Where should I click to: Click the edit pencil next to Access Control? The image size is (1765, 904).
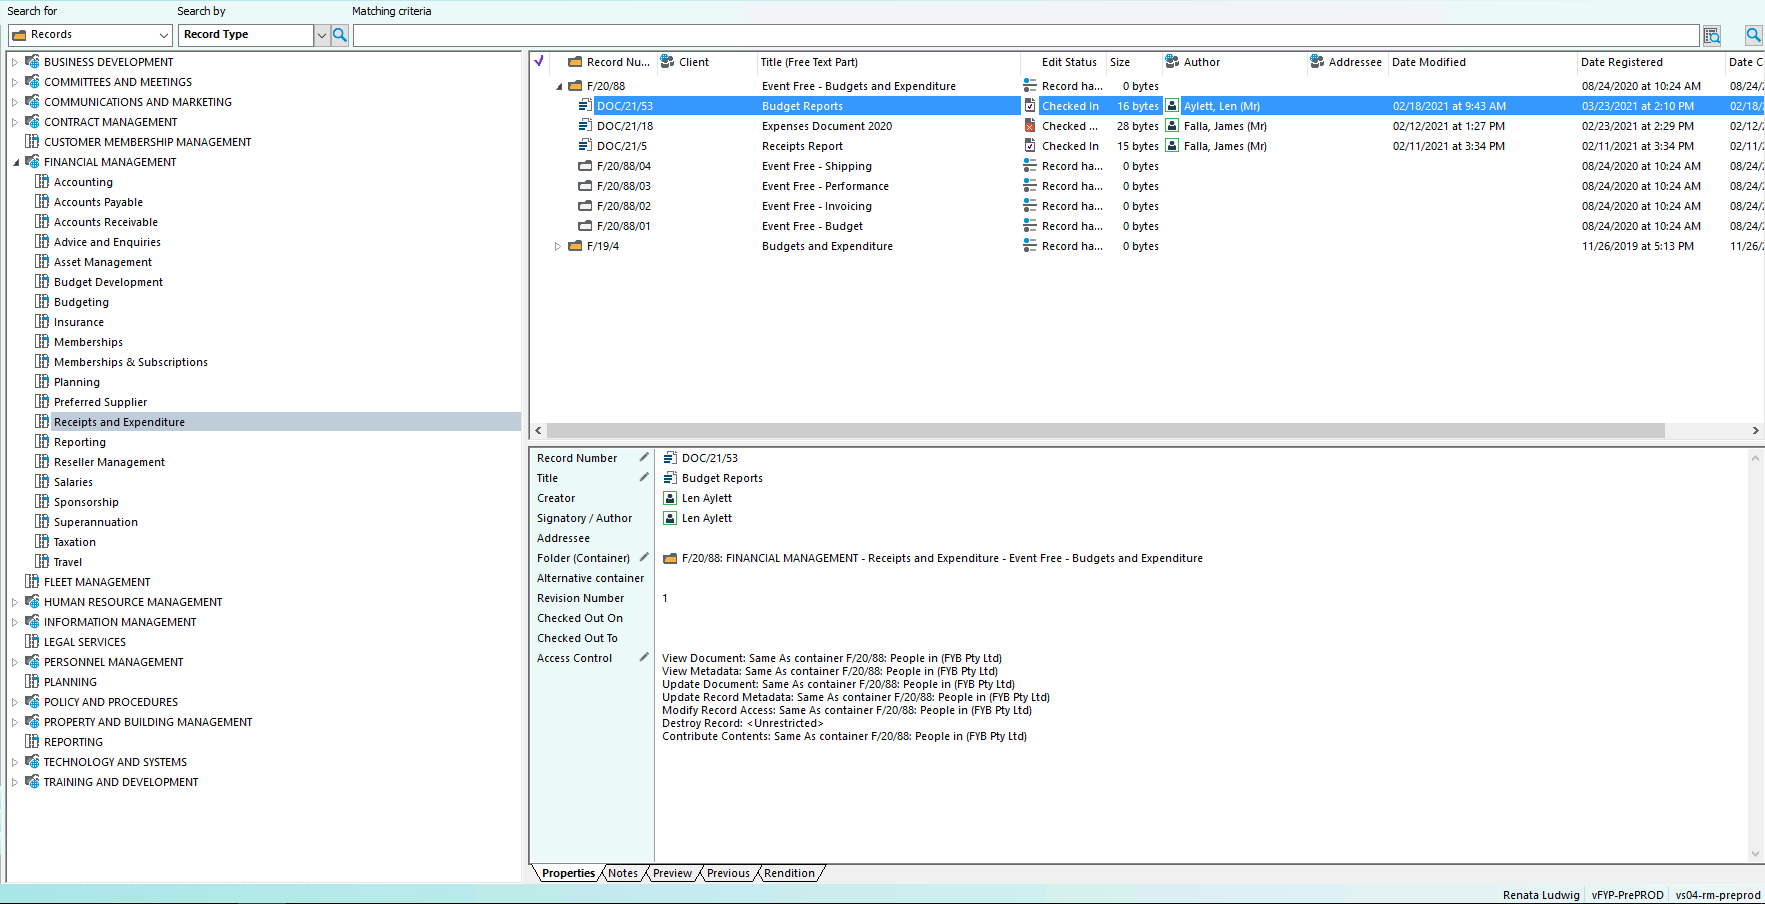click(x=643, y=657)
